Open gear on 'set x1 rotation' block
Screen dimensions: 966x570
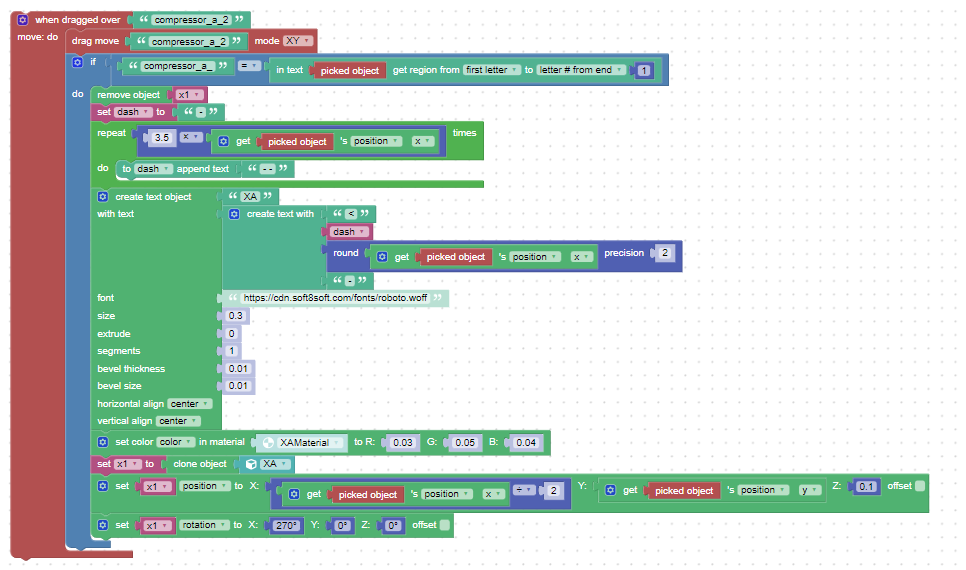[103, 525]
